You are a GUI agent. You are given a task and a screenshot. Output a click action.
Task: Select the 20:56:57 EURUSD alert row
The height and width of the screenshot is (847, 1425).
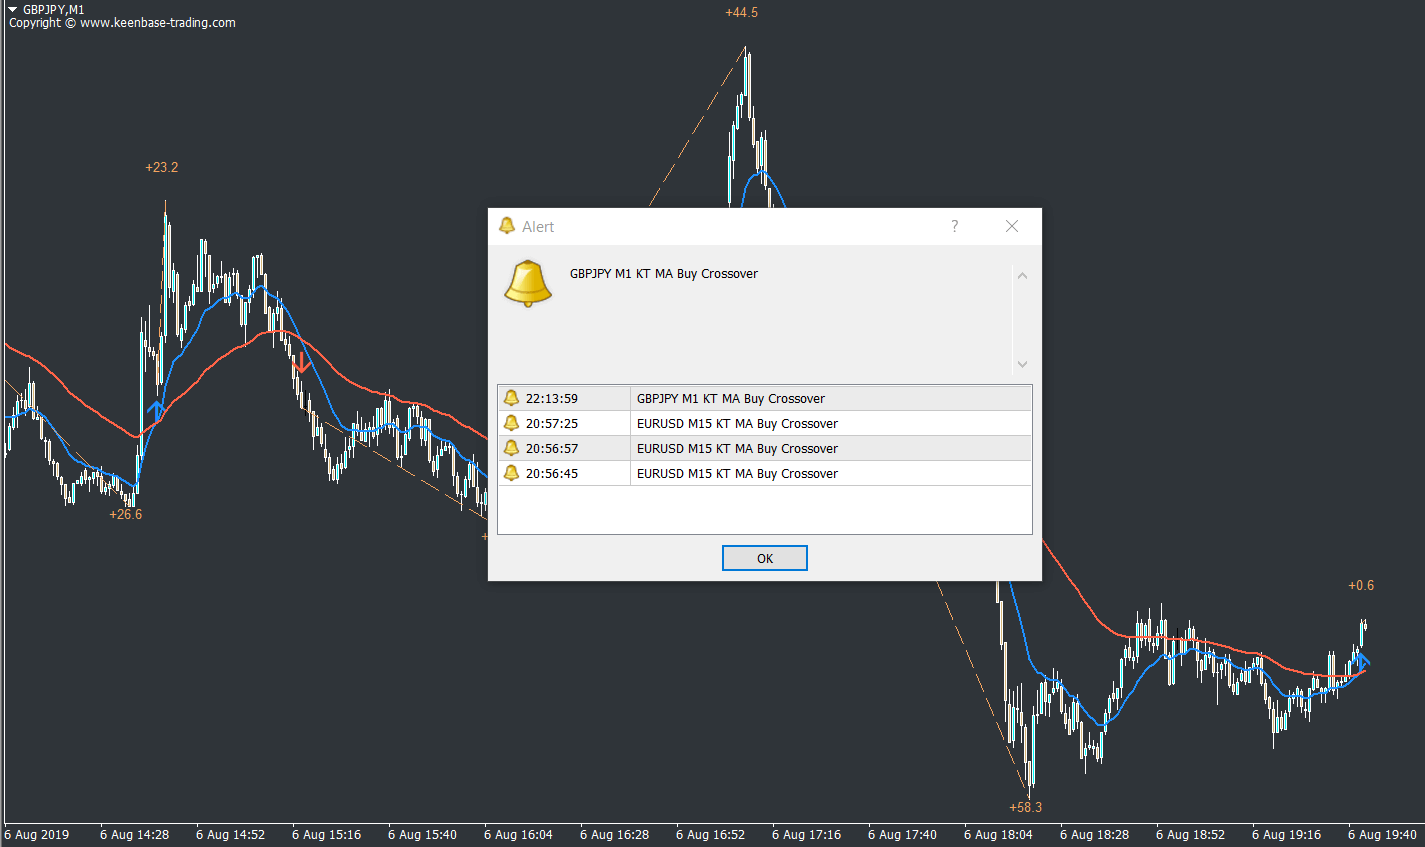pyautogui.click(x=764, y=448)
